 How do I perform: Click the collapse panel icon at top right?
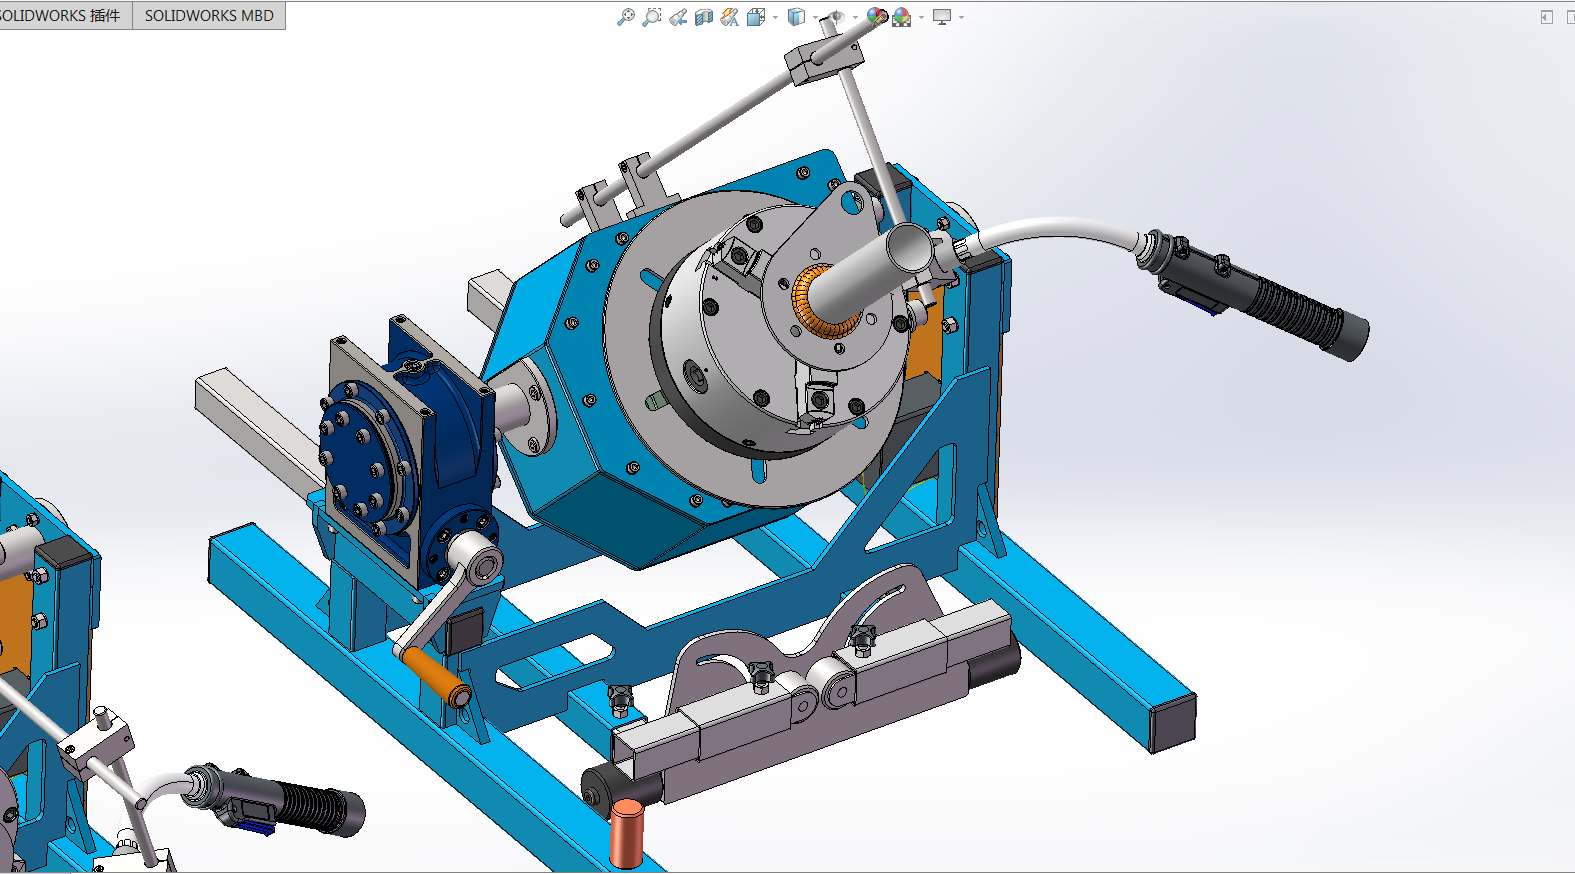[1547, 17]
